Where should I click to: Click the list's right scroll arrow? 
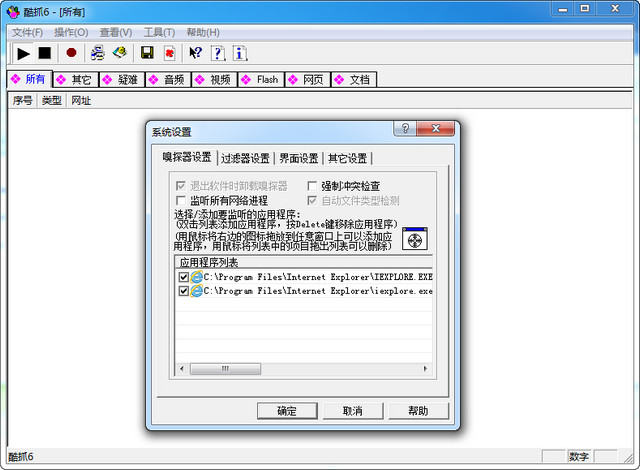click(425, 369)
